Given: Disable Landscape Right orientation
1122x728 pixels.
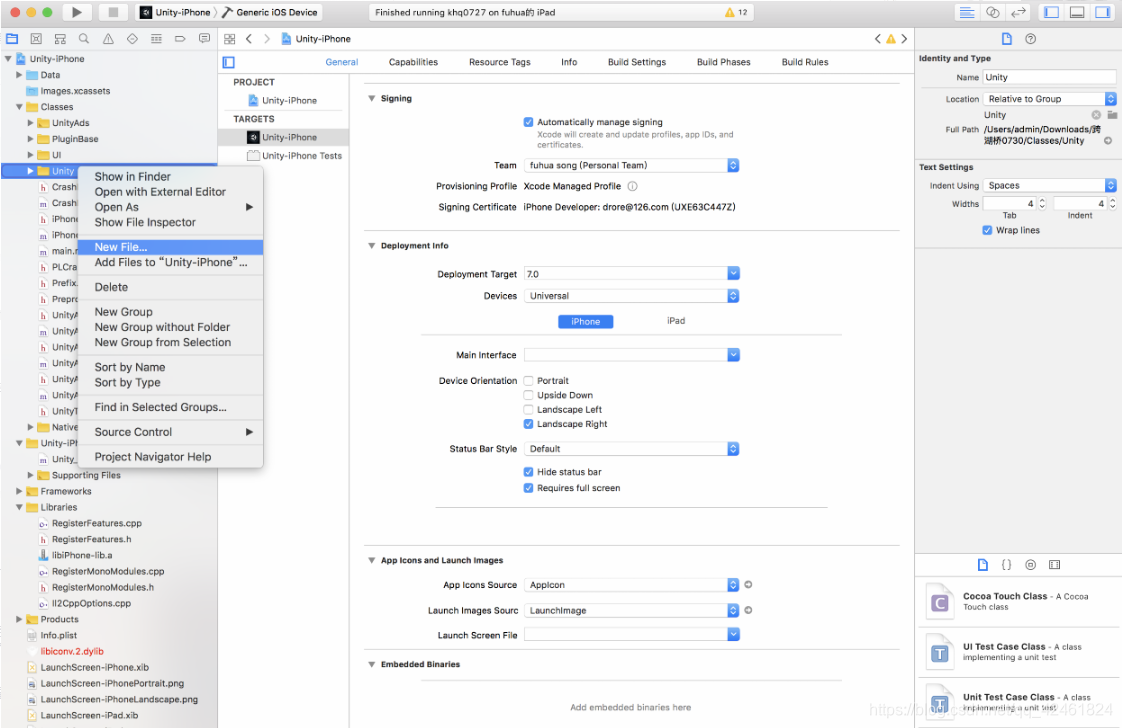Looking at the screenshot, I should click(528, 424).
